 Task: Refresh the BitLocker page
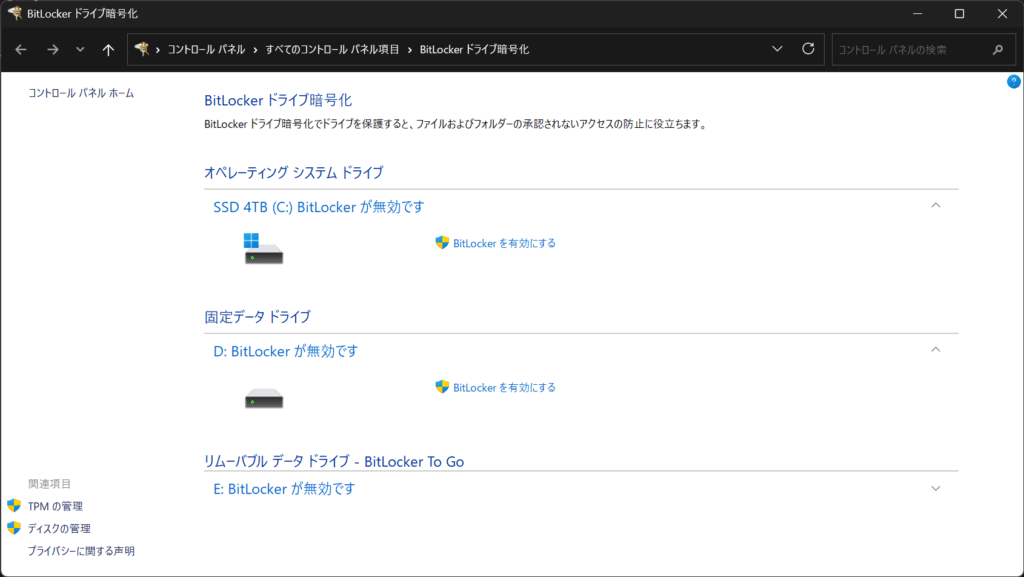(x=808, y=49)
